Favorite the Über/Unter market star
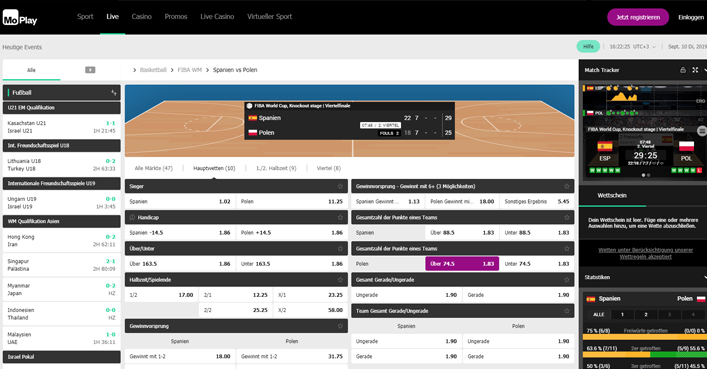 [340, 248]
